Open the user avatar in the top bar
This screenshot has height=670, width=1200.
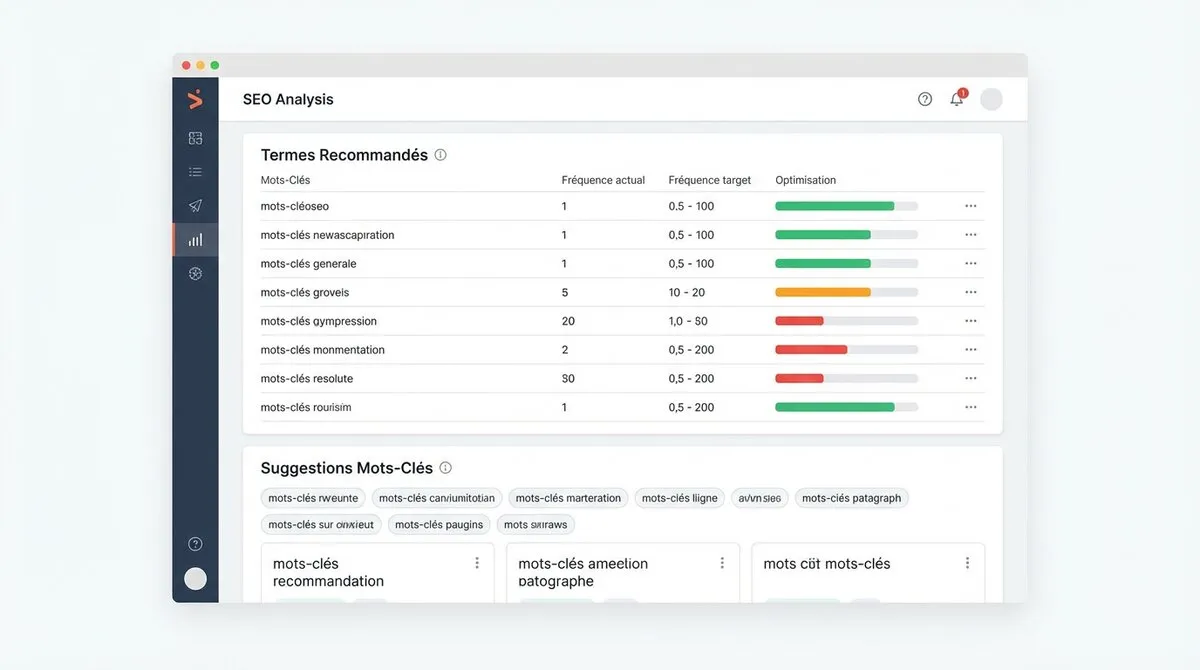click(x=991, y=98)
